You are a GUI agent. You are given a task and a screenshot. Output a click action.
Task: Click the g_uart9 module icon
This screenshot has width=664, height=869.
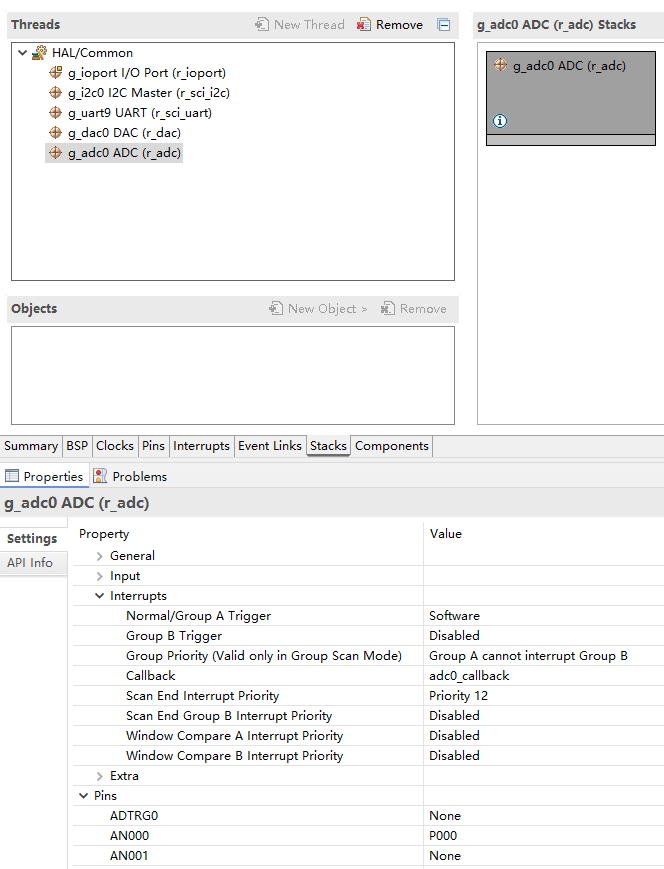[55, 113]
